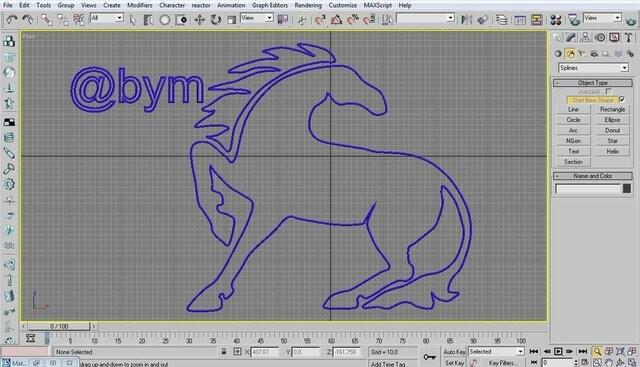Select the Move tool in toolbar

200,20
